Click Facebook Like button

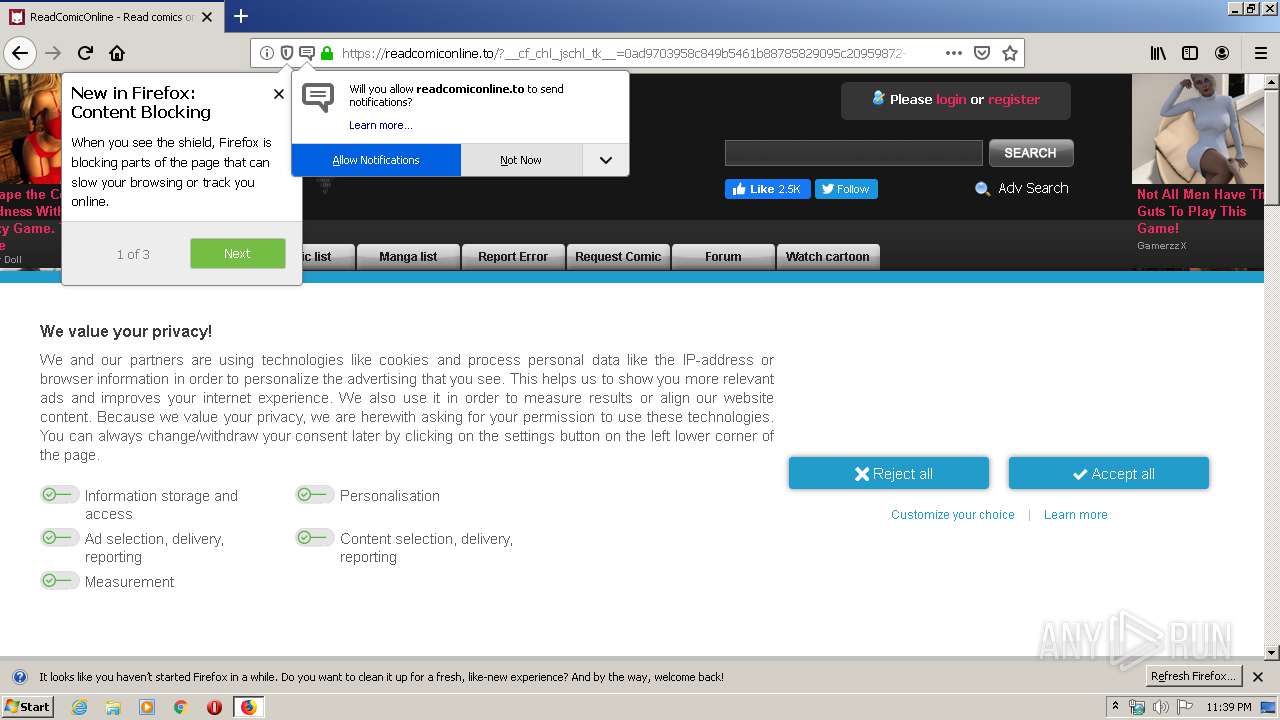[767, 189]
